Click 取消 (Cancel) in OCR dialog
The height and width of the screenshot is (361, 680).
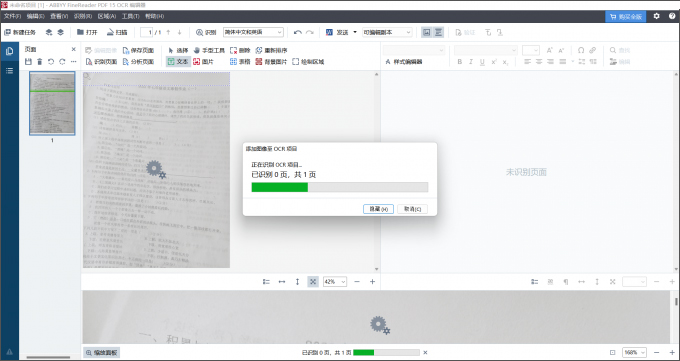point(412,209)
